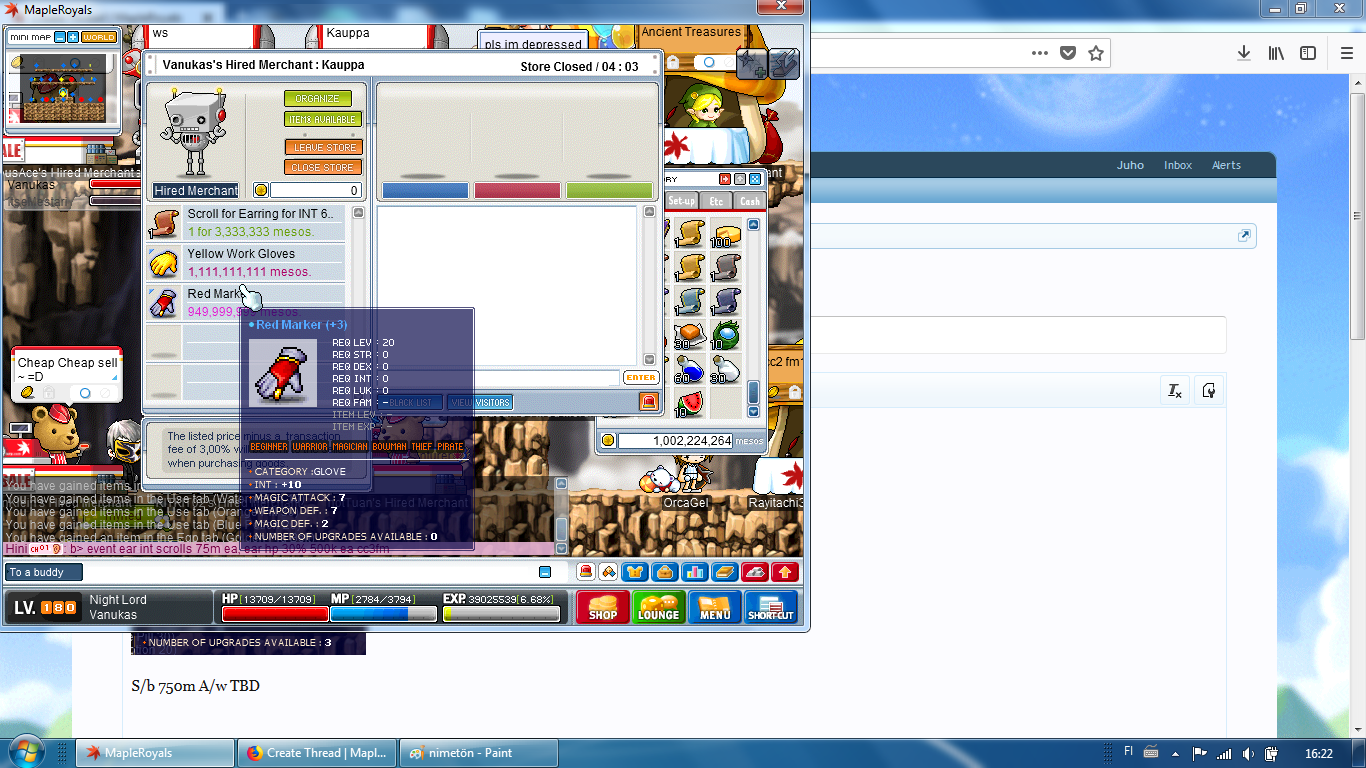Viewport: 1366px width, 768px height.
Task: Click the minimap minus button
Action: click(x=60, y=37)
